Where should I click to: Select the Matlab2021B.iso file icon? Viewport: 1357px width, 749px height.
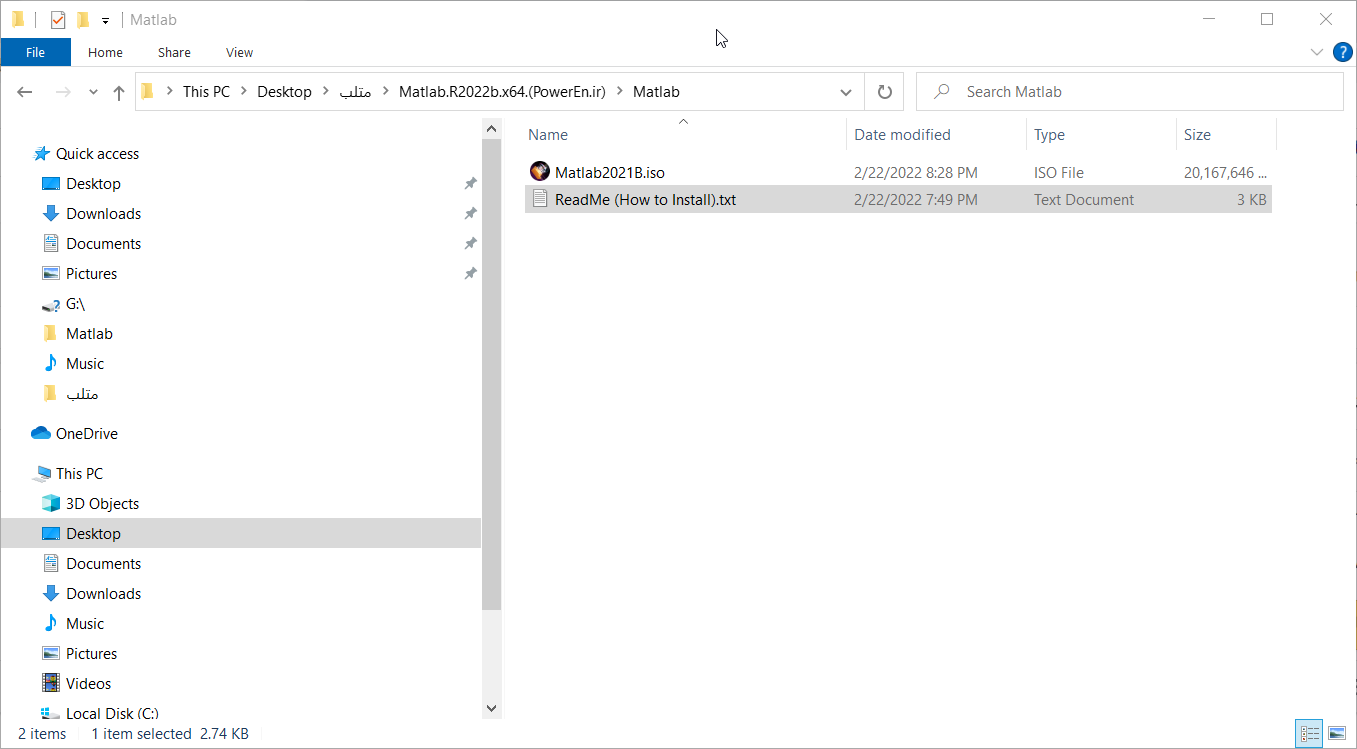point(540,172)
